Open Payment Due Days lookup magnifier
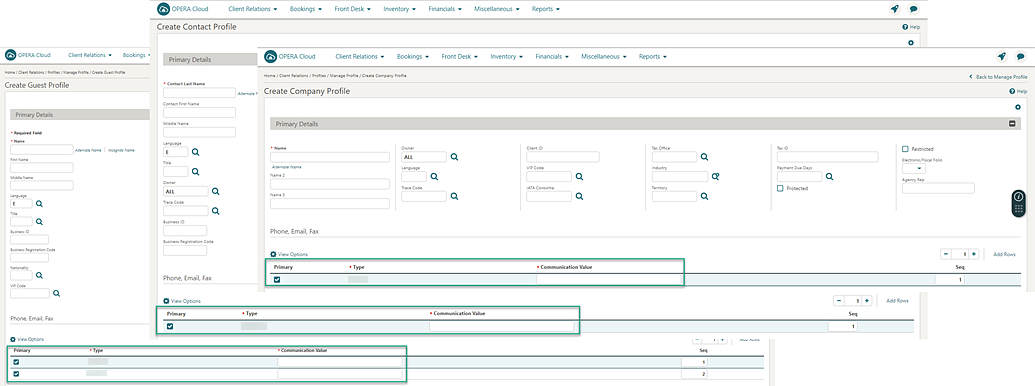1035x386 pixels. click(829, 177)
